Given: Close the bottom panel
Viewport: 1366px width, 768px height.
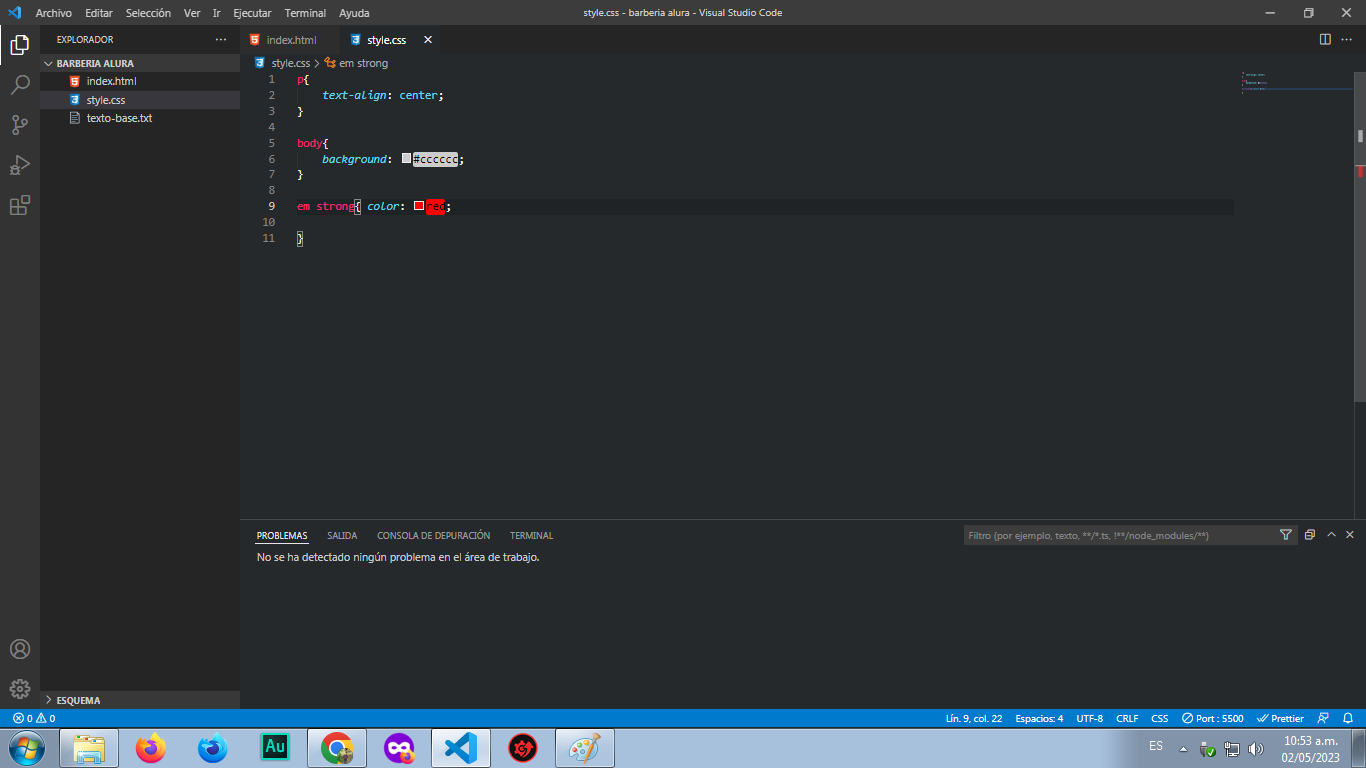Looking at the screenshot, I should [x=1350, y=535].
